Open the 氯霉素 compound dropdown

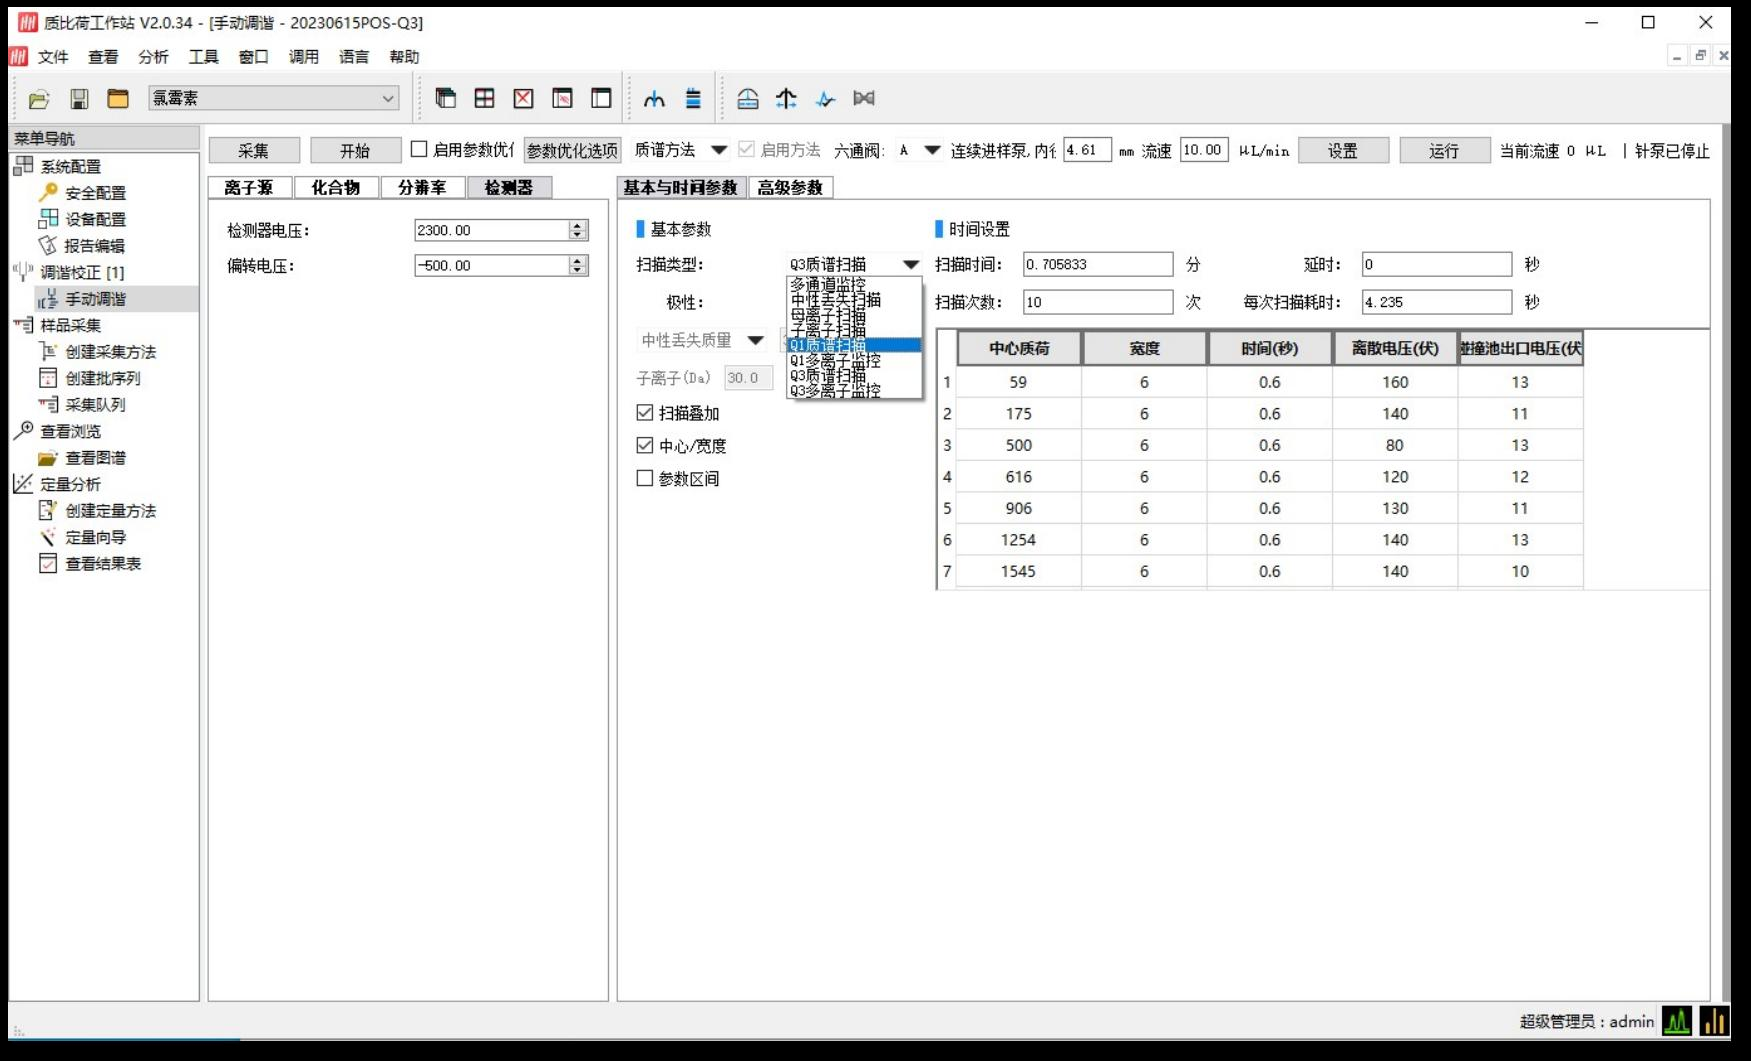pyautogui.click(x=387, y=98)
